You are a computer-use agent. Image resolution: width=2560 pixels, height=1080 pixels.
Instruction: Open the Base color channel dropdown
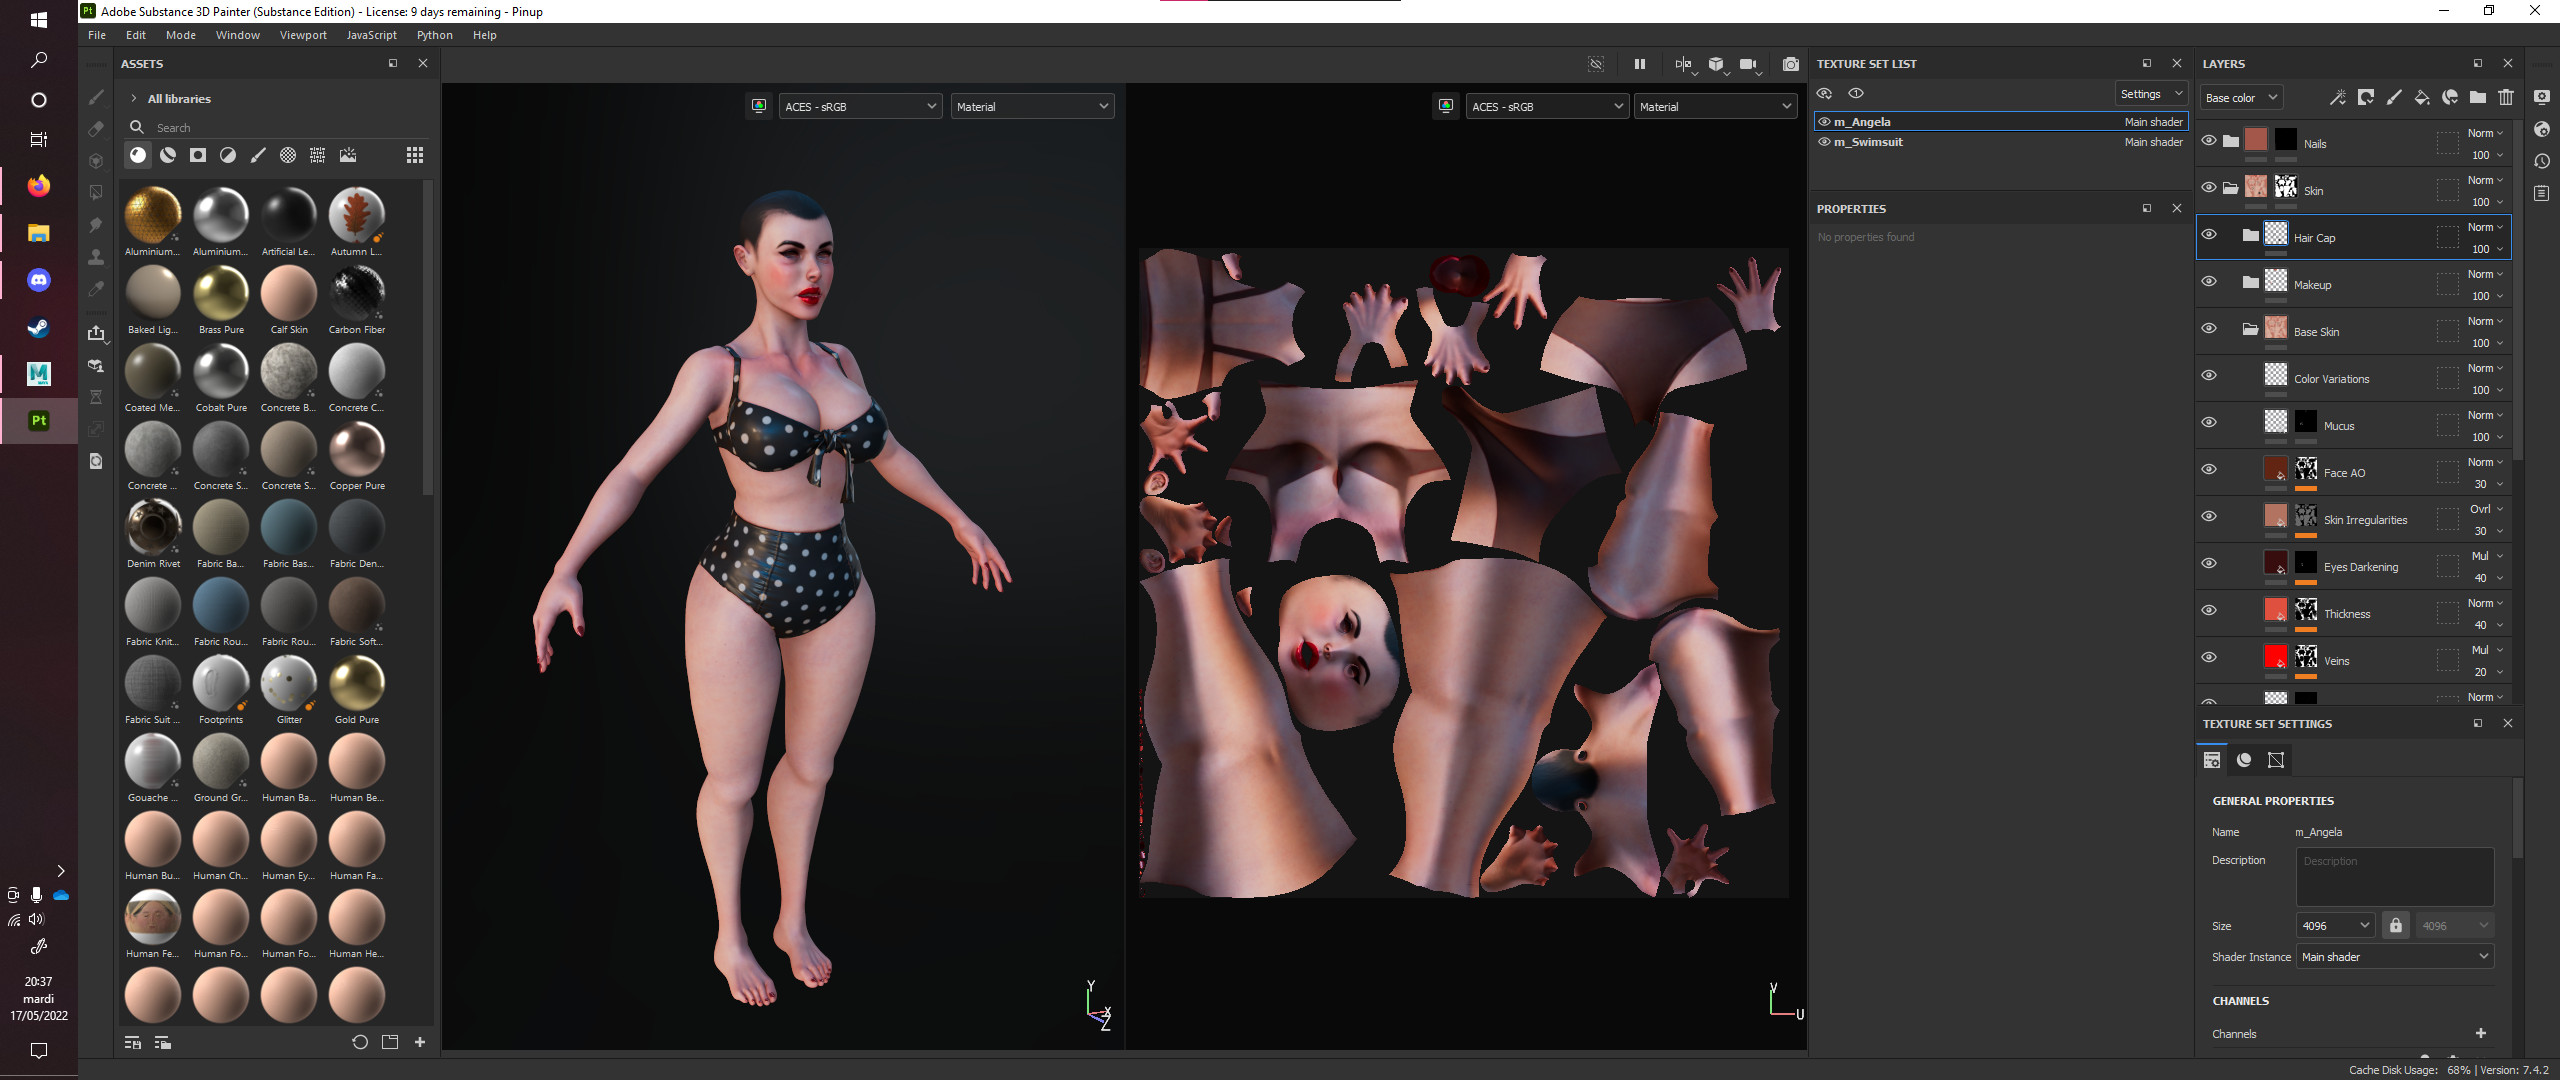(2241, 97)
